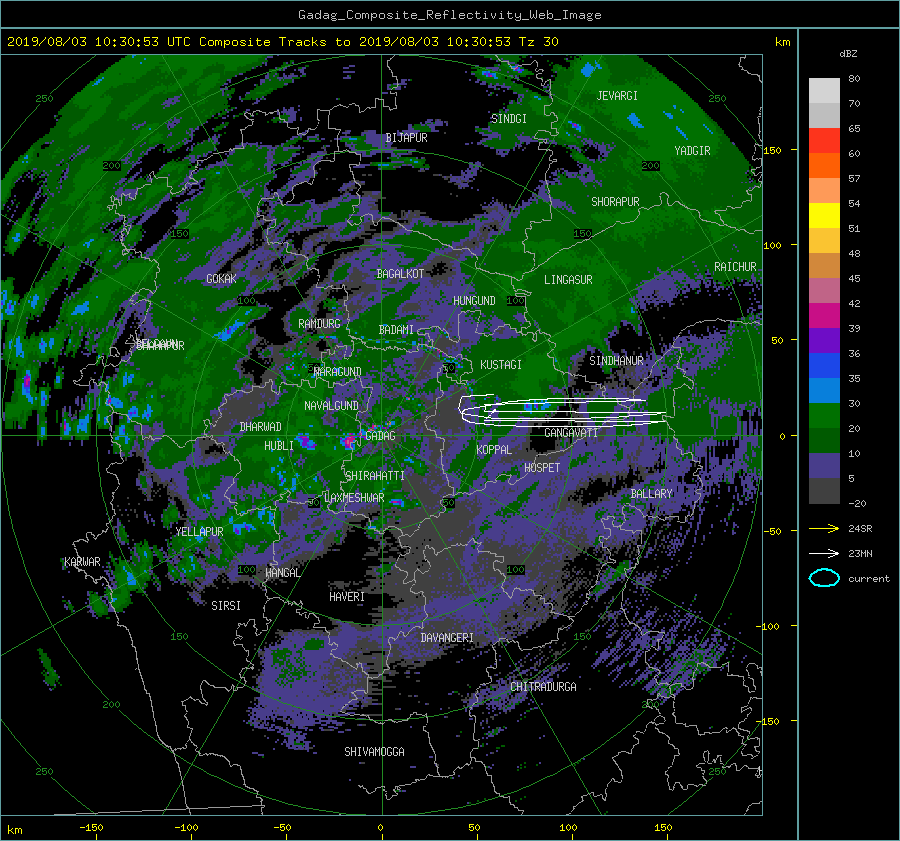Image resolution: width=900 pixels, height=841 pixels.
Task: Click the KUSTAGI city label
Action: pyautogui.click(x=501, y=365)
